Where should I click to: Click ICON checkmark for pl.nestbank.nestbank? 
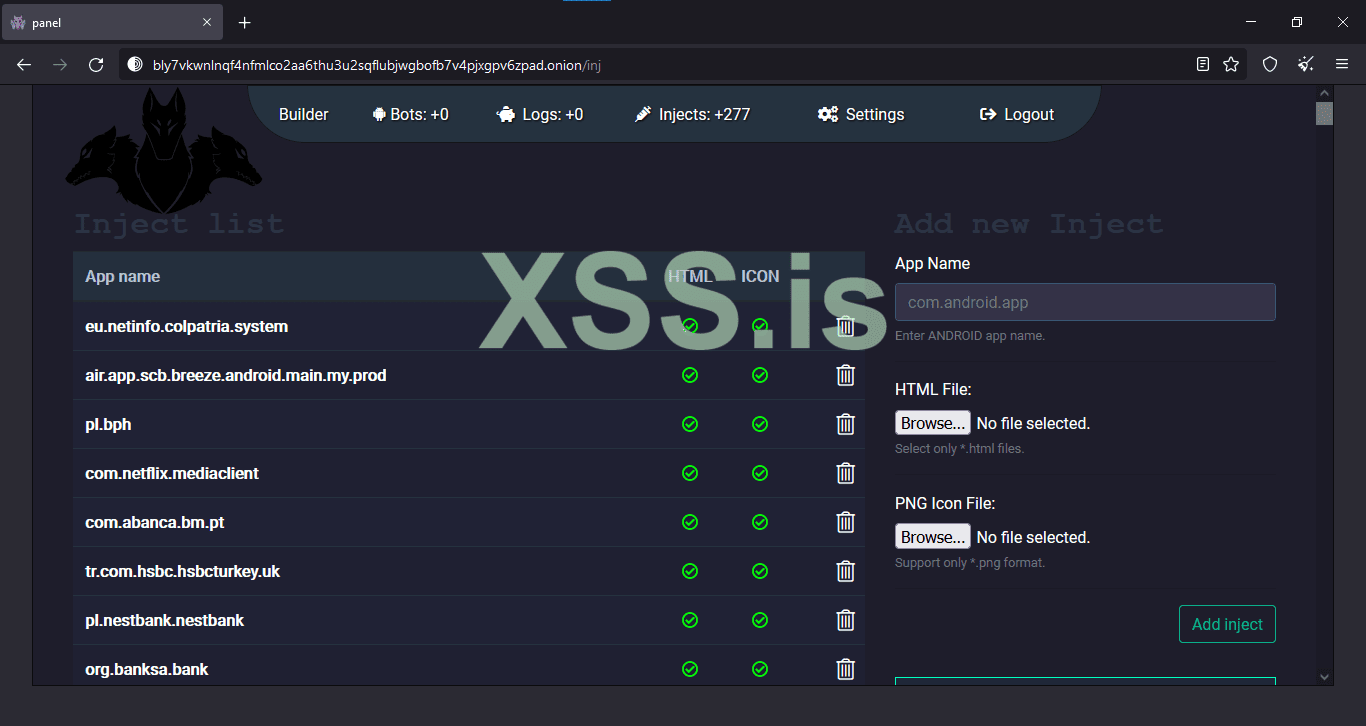coord(760,620)
